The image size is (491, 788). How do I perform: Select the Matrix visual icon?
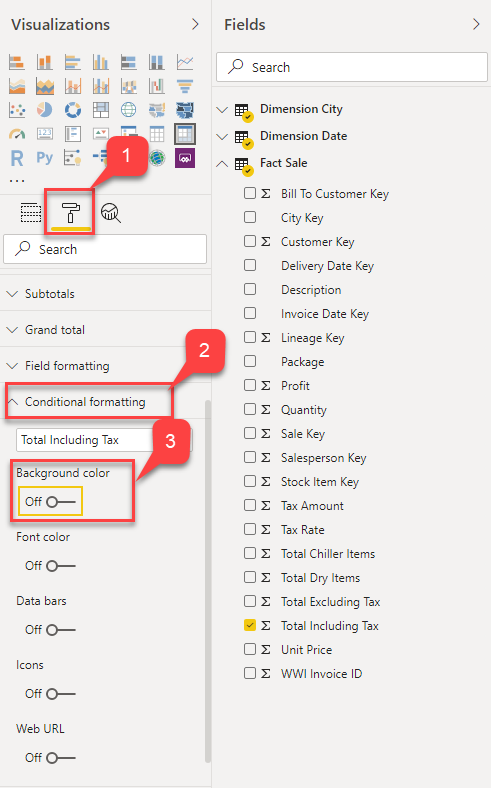(184, 134)
